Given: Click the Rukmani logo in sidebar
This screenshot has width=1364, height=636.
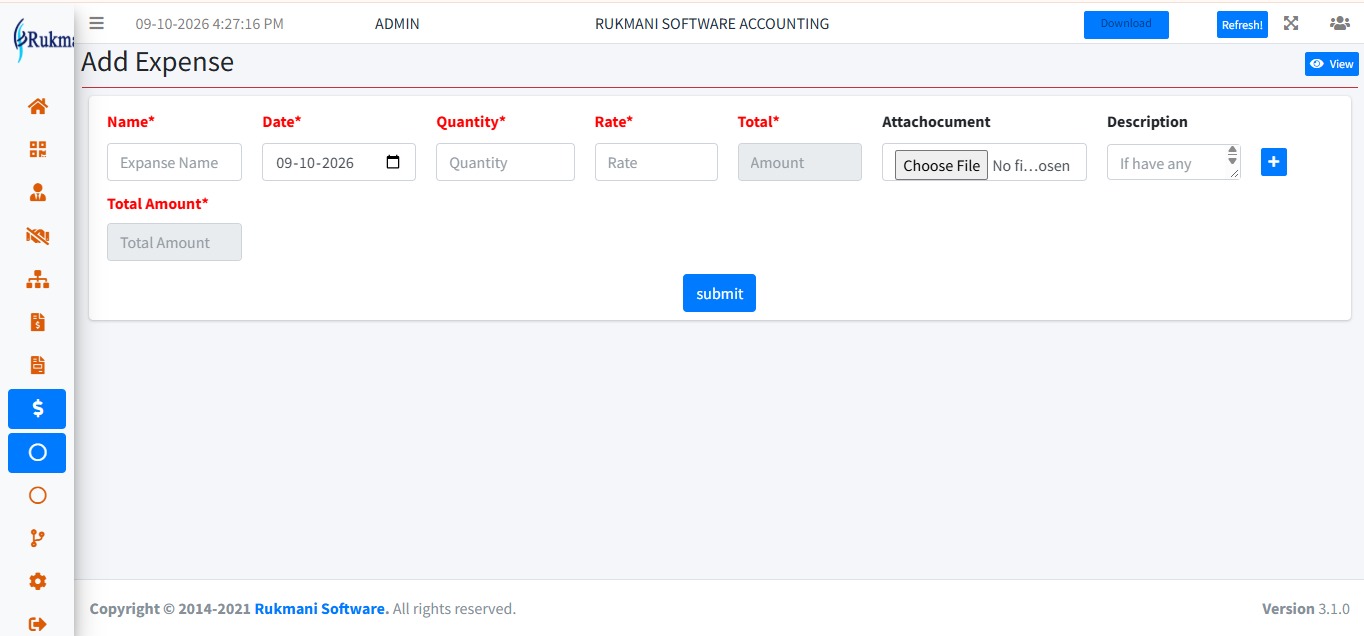Looking at the screenshot, I should (42, 42).
